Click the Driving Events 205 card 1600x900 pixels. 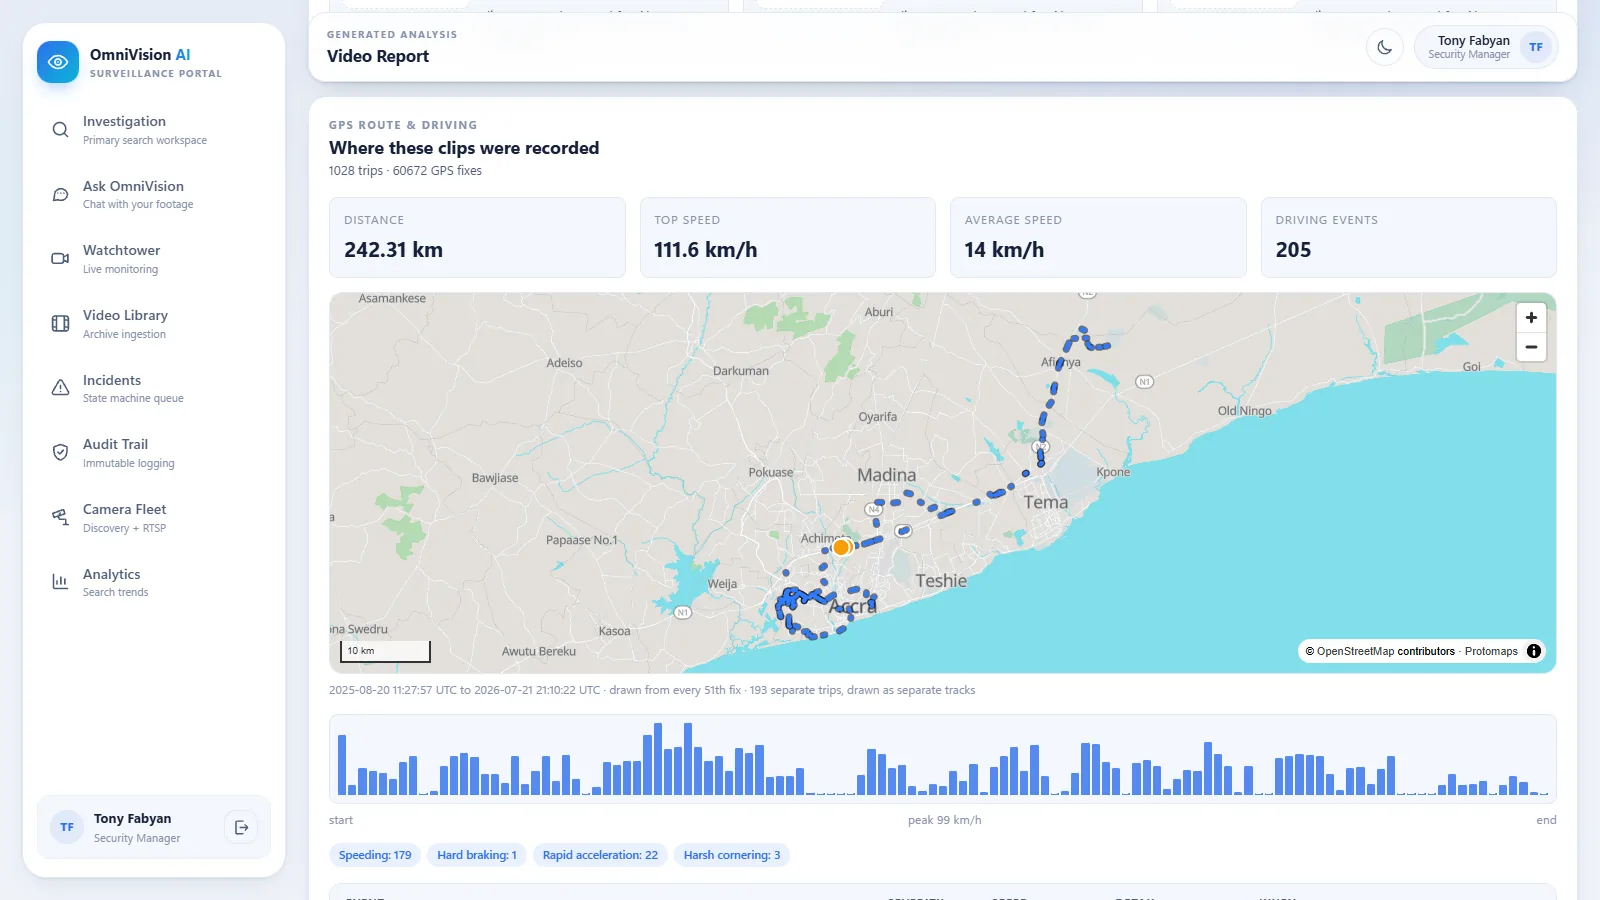pos(1409,237)
